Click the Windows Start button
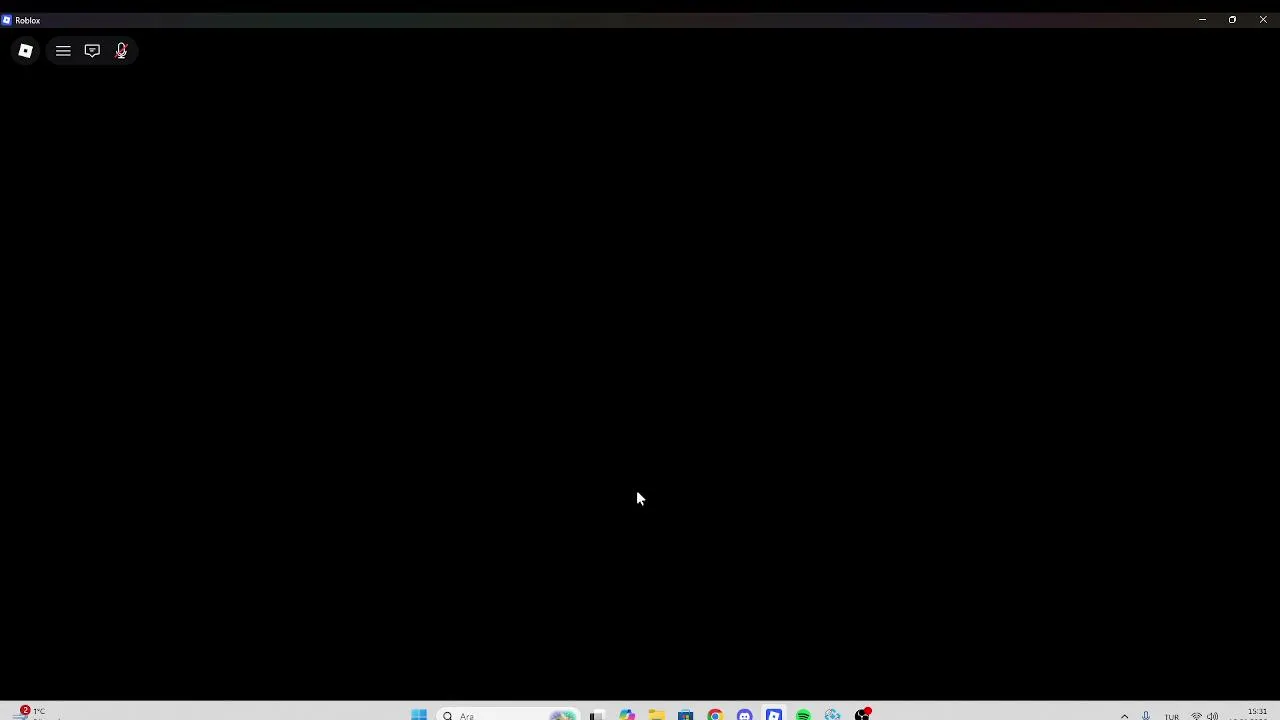The height and width of the screenshot is (720, 1280). pyautogui.click(x=419, y=714)
